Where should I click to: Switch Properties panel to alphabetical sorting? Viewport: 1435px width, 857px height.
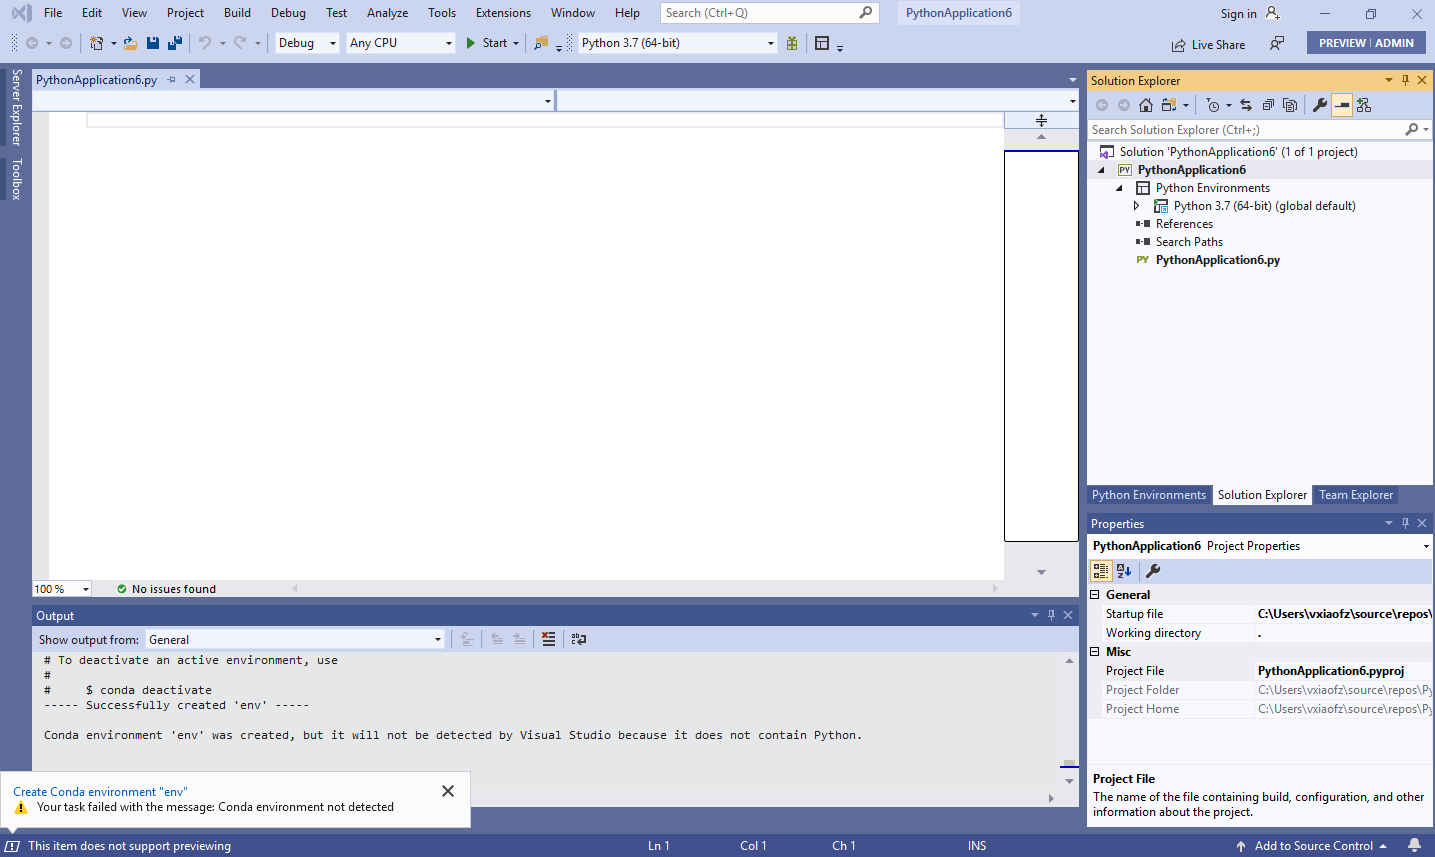pos(1125,570)
